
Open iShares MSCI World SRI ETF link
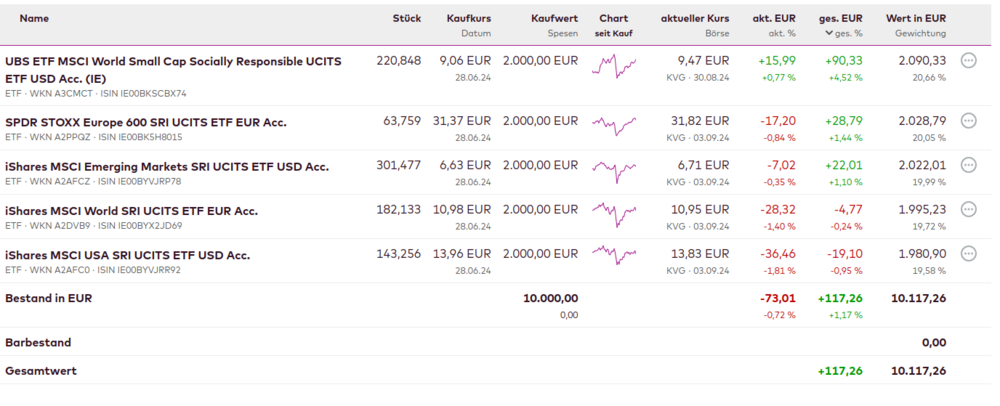pyautogui.click(x=131, y=210)
